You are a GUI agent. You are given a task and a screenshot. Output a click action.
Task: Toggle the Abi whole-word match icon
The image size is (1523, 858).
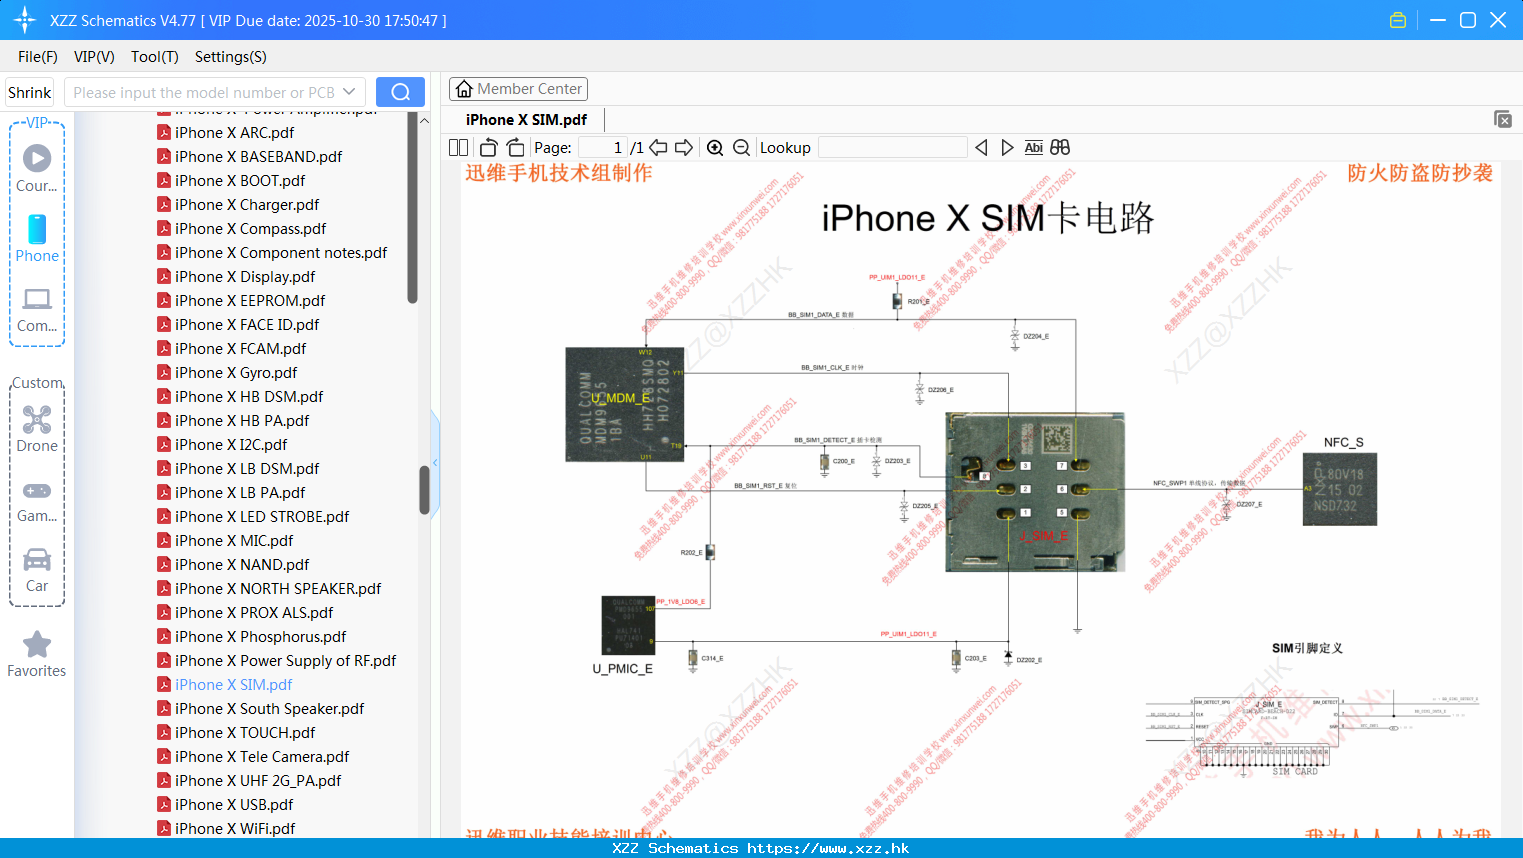point(1034,147)
